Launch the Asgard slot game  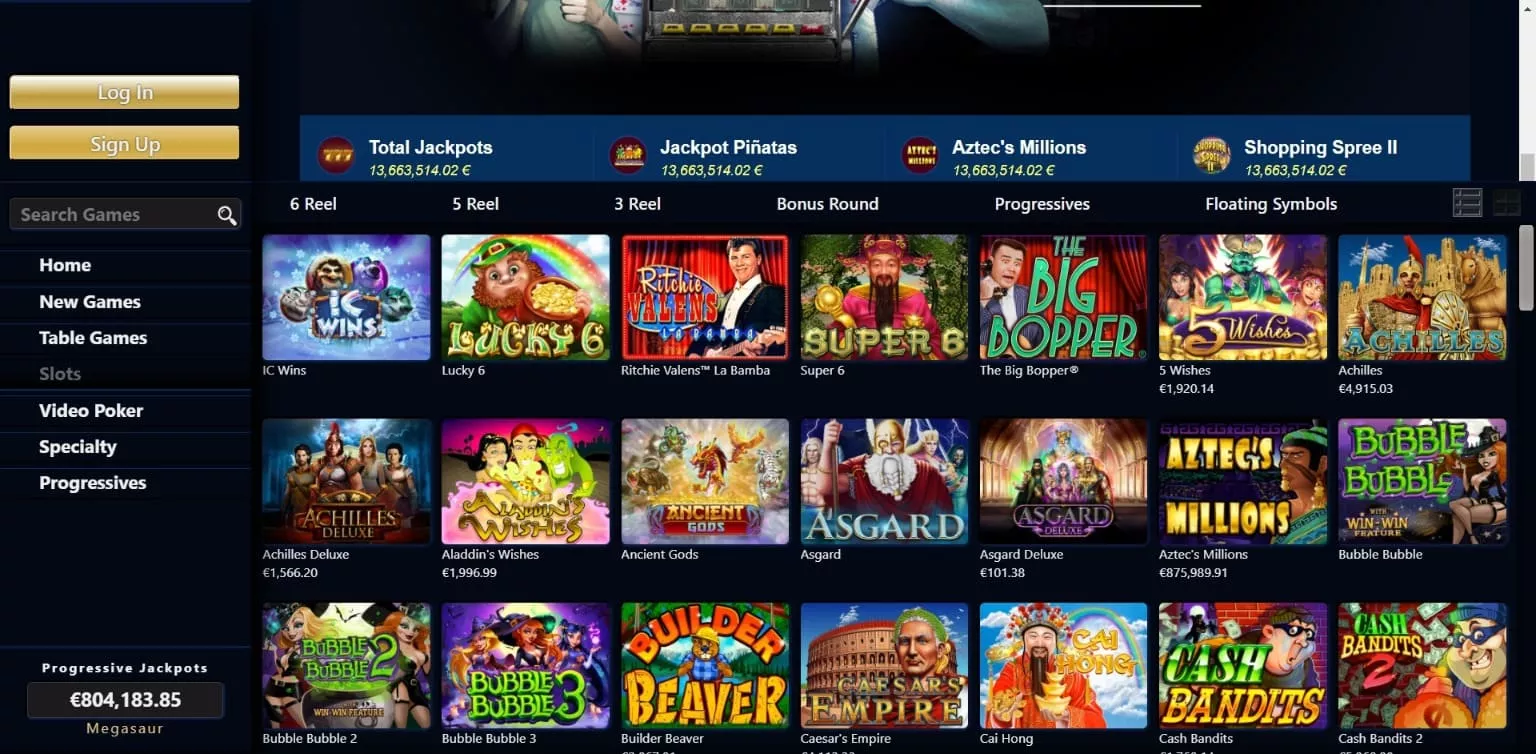[884, 481]
